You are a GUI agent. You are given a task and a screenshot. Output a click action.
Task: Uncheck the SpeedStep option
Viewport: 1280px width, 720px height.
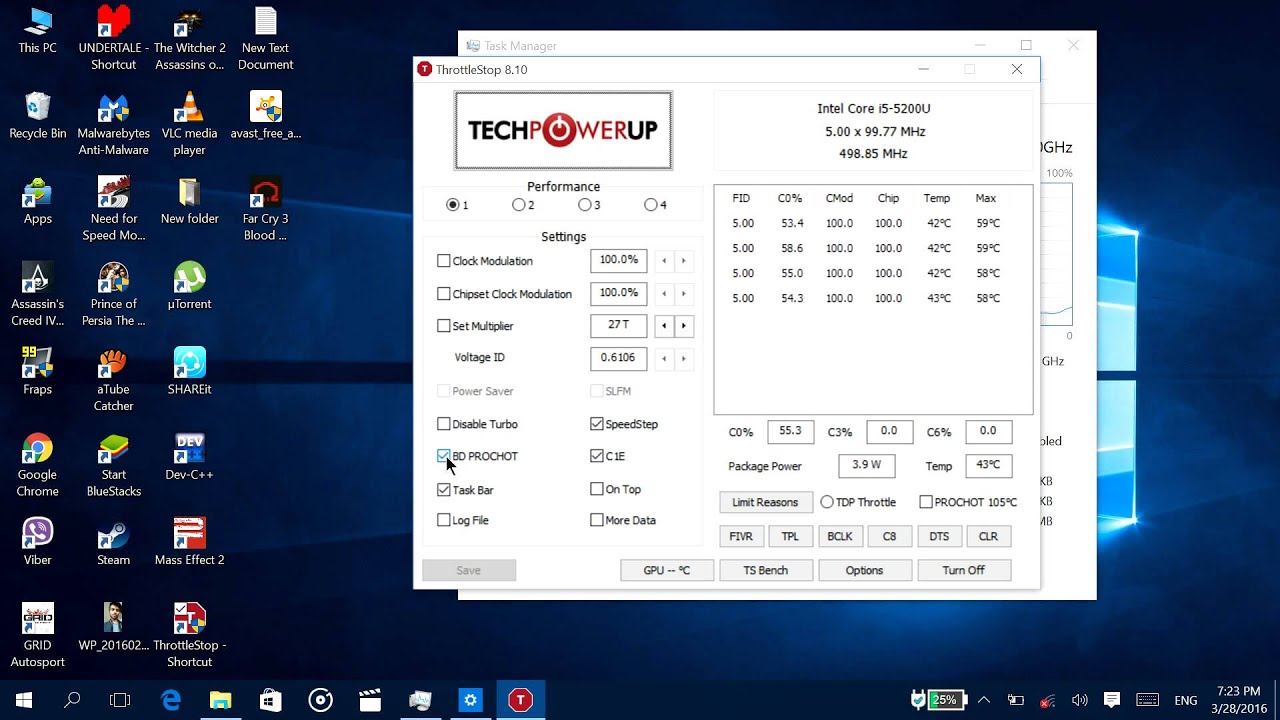[x=597, y=424]
